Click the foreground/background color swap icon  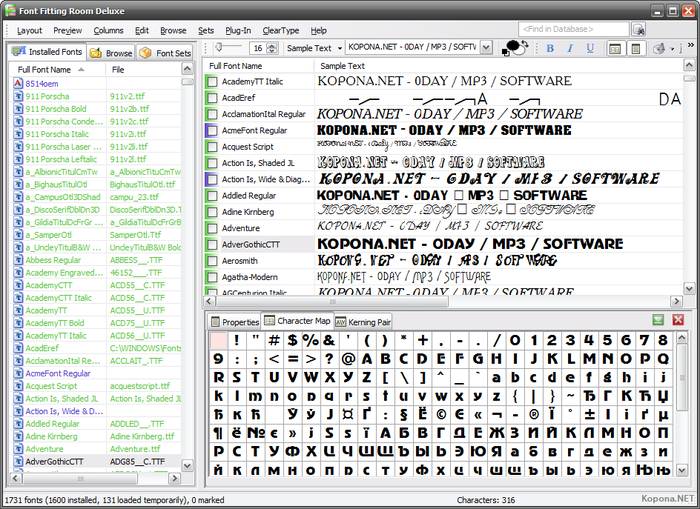pyautogui.click(x=517, y=48)
